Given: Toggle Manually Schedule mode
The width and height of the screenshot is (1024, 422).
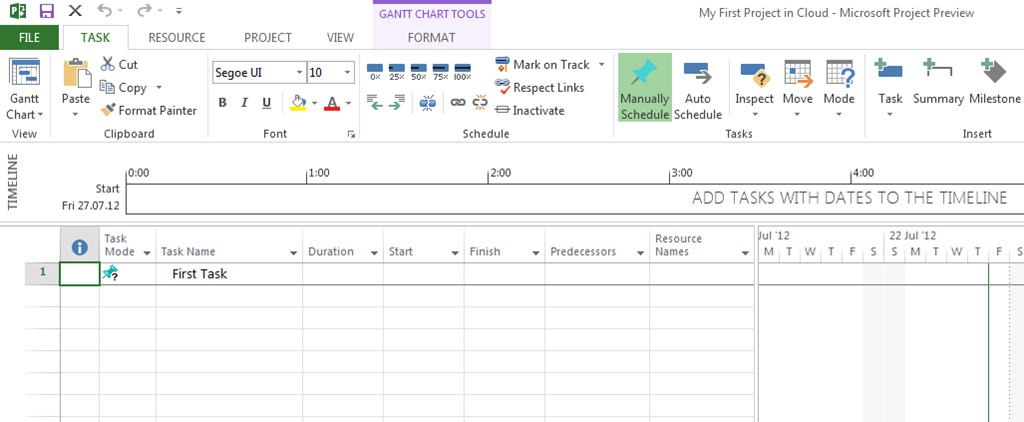Looking at the screenshot, I should coord(644,88).
